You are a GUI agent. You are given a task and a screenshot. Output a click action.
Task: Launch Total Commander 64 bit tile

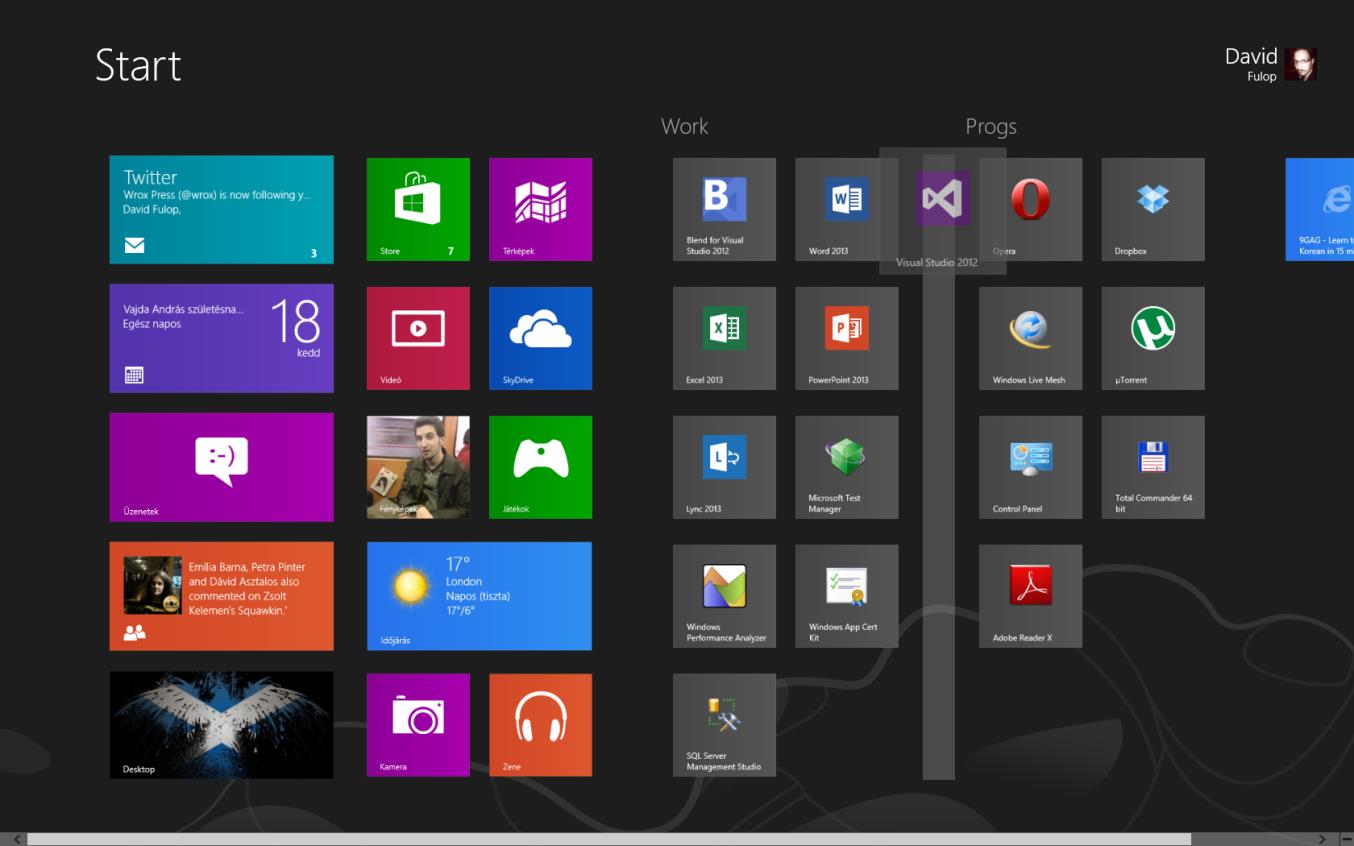1153,467
